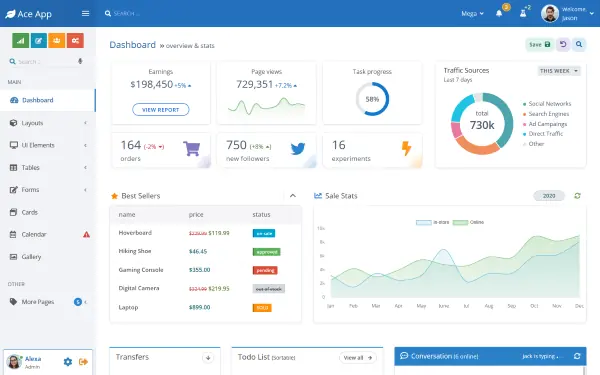
Task: Click Jason's profile avatar
Action: click(x=550, y=13)
